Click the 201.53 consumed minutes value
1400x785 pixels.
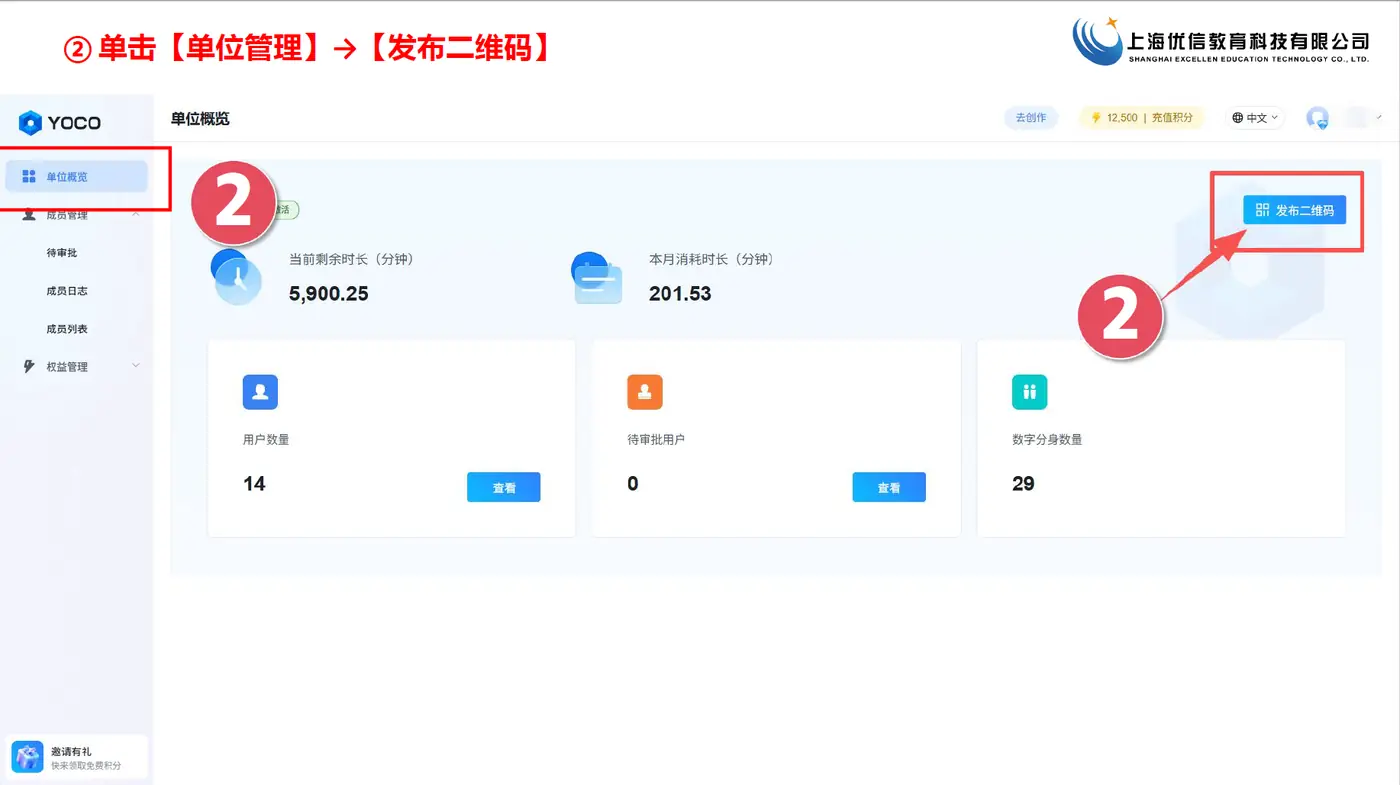coord(680,294)
